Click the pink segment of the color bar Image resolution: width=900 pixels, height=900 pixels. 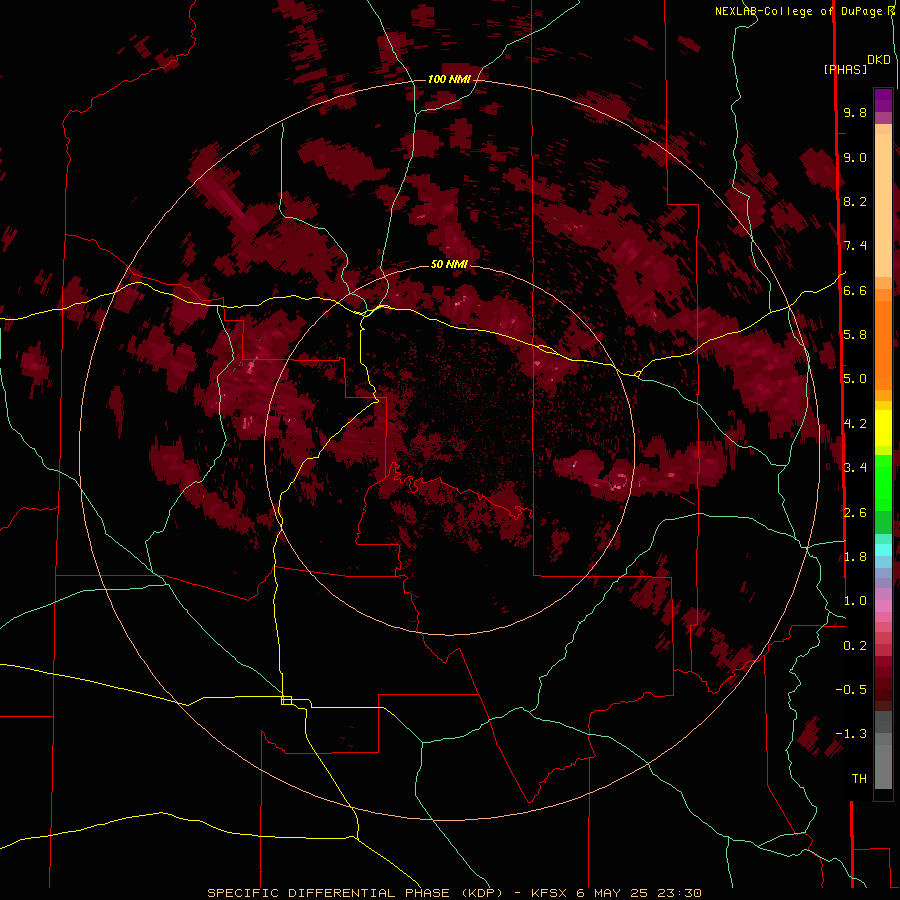click(x=883, y=606)
